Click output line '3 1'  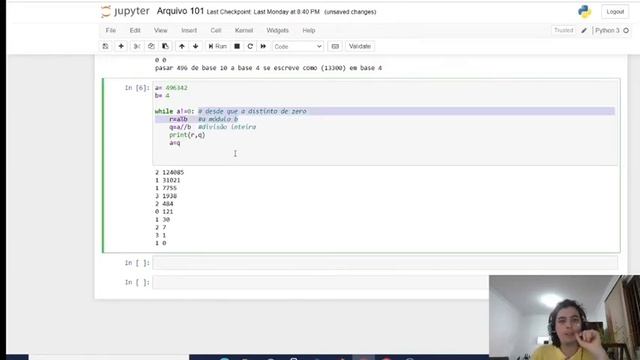coord(160,235)
